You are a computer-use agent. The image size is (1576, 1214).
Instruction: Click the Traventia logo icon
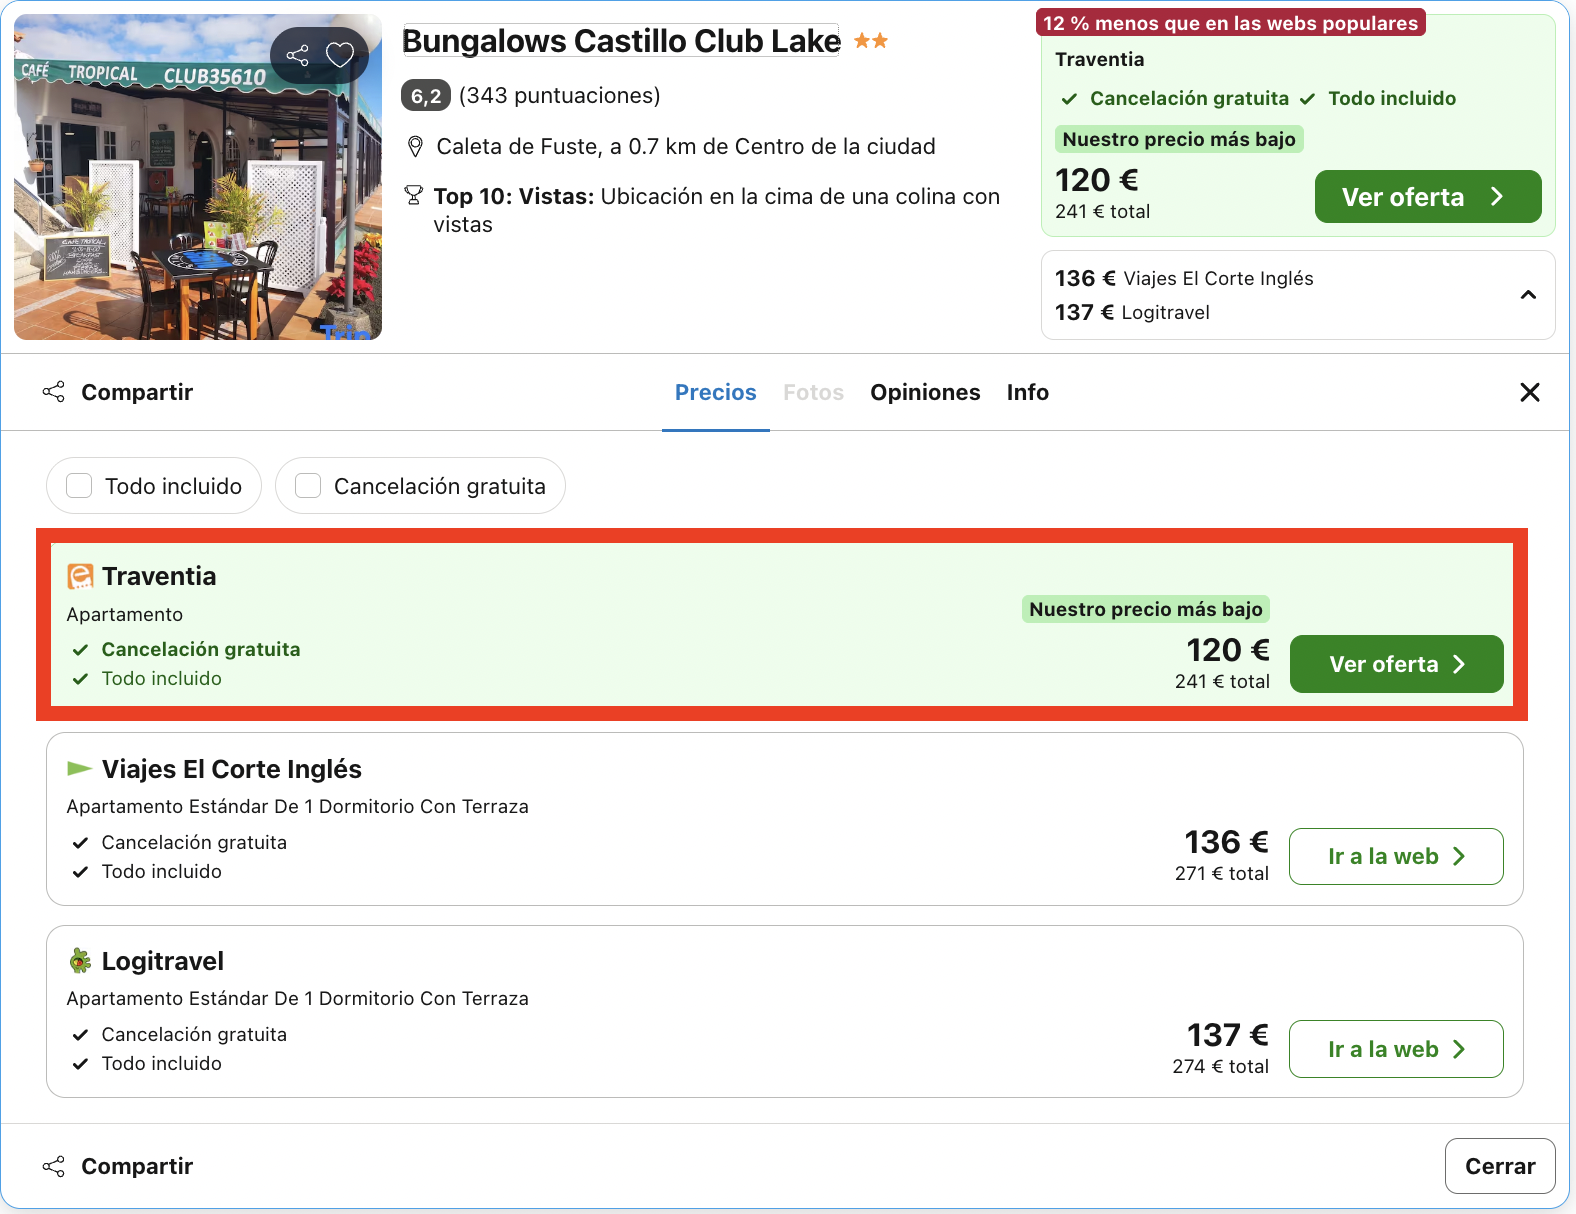pos(80,576)
